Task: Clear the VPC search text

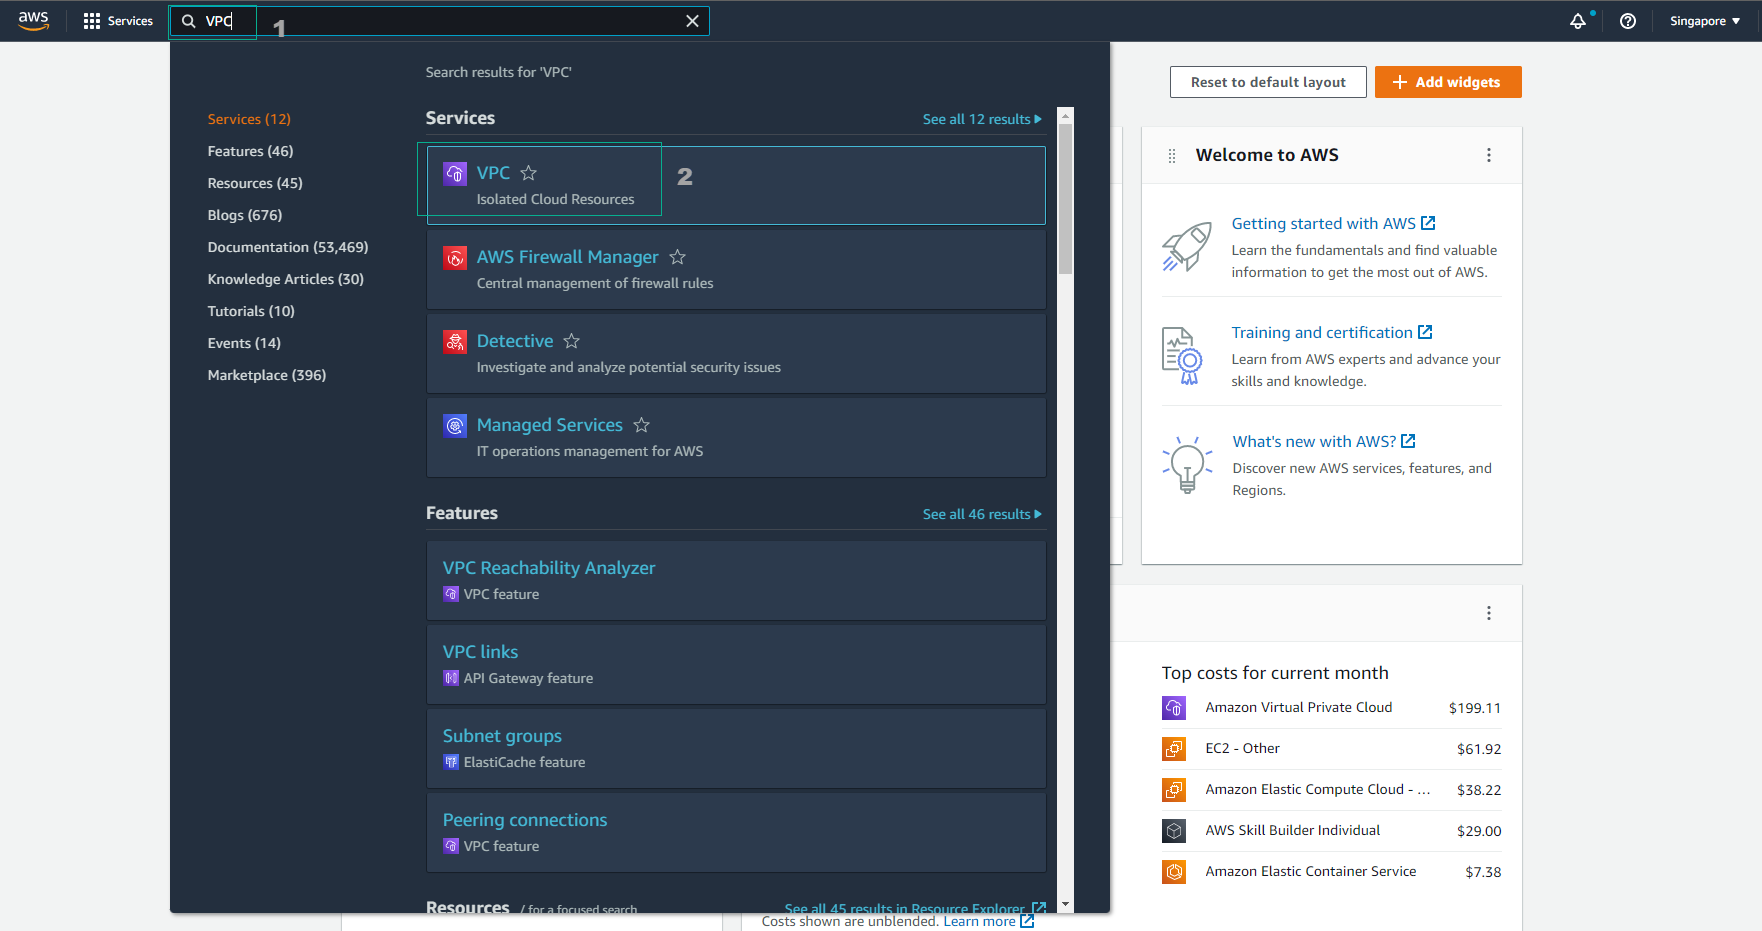Action: click(692, 21)
